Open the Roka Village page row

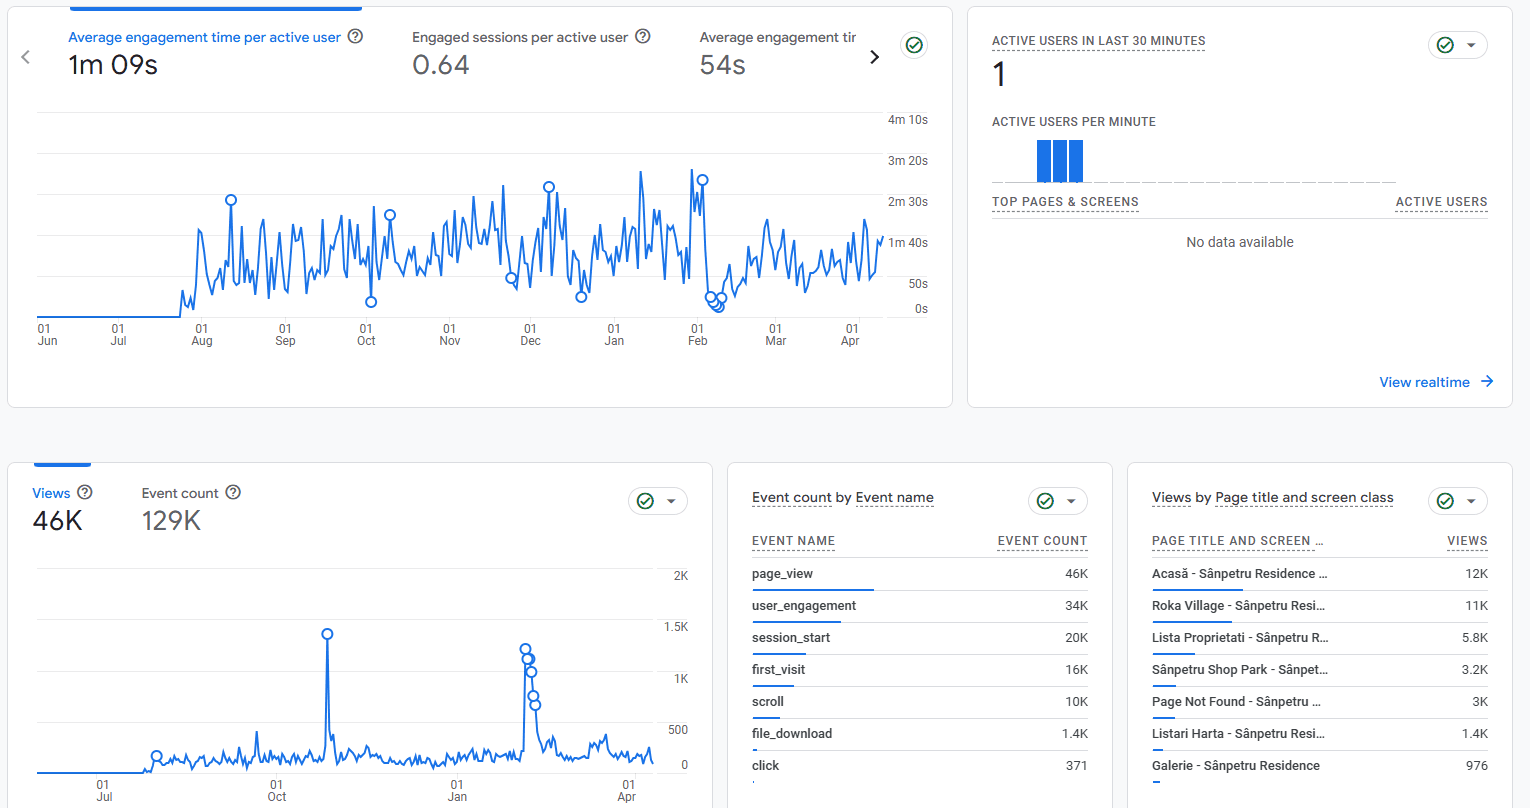(1319, 606)
